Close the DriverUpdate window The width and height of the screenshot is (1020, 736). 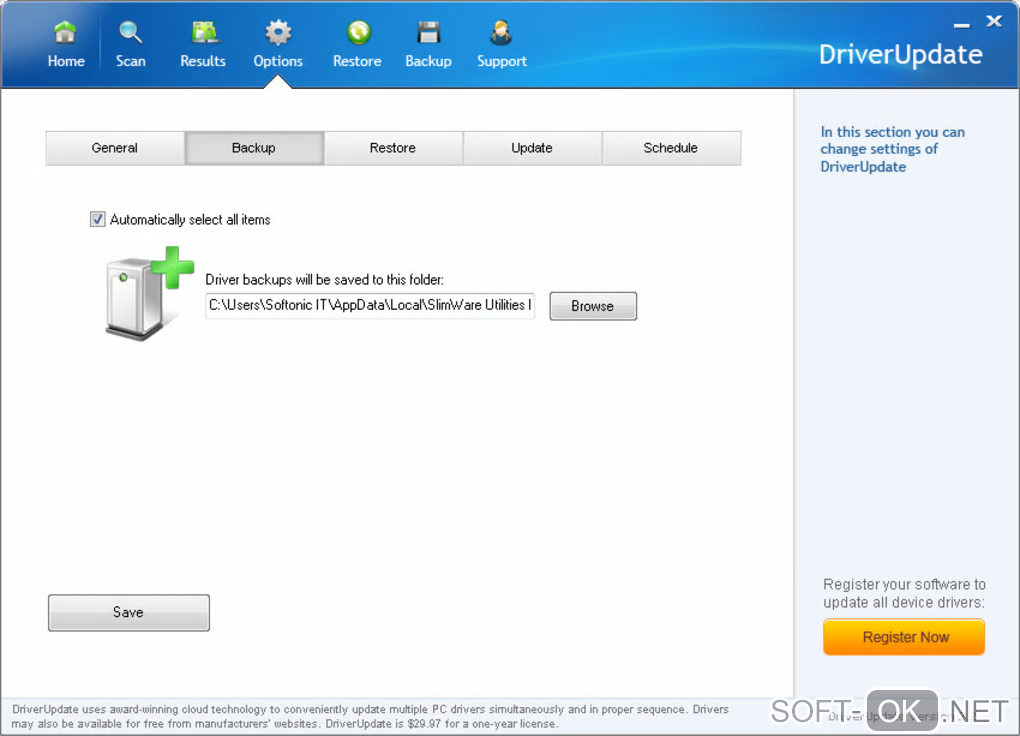pyautogui.click(x=994, y=21)
